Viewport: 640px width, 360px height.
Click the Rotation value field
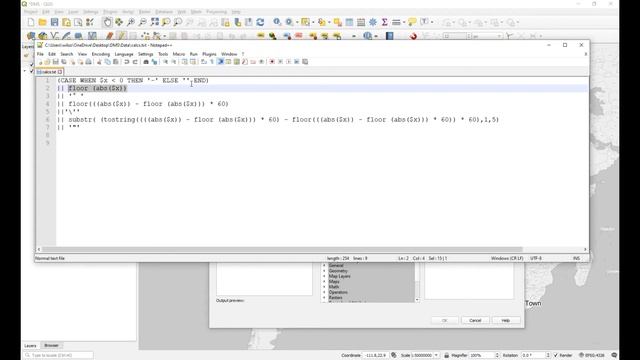(533, 355)
